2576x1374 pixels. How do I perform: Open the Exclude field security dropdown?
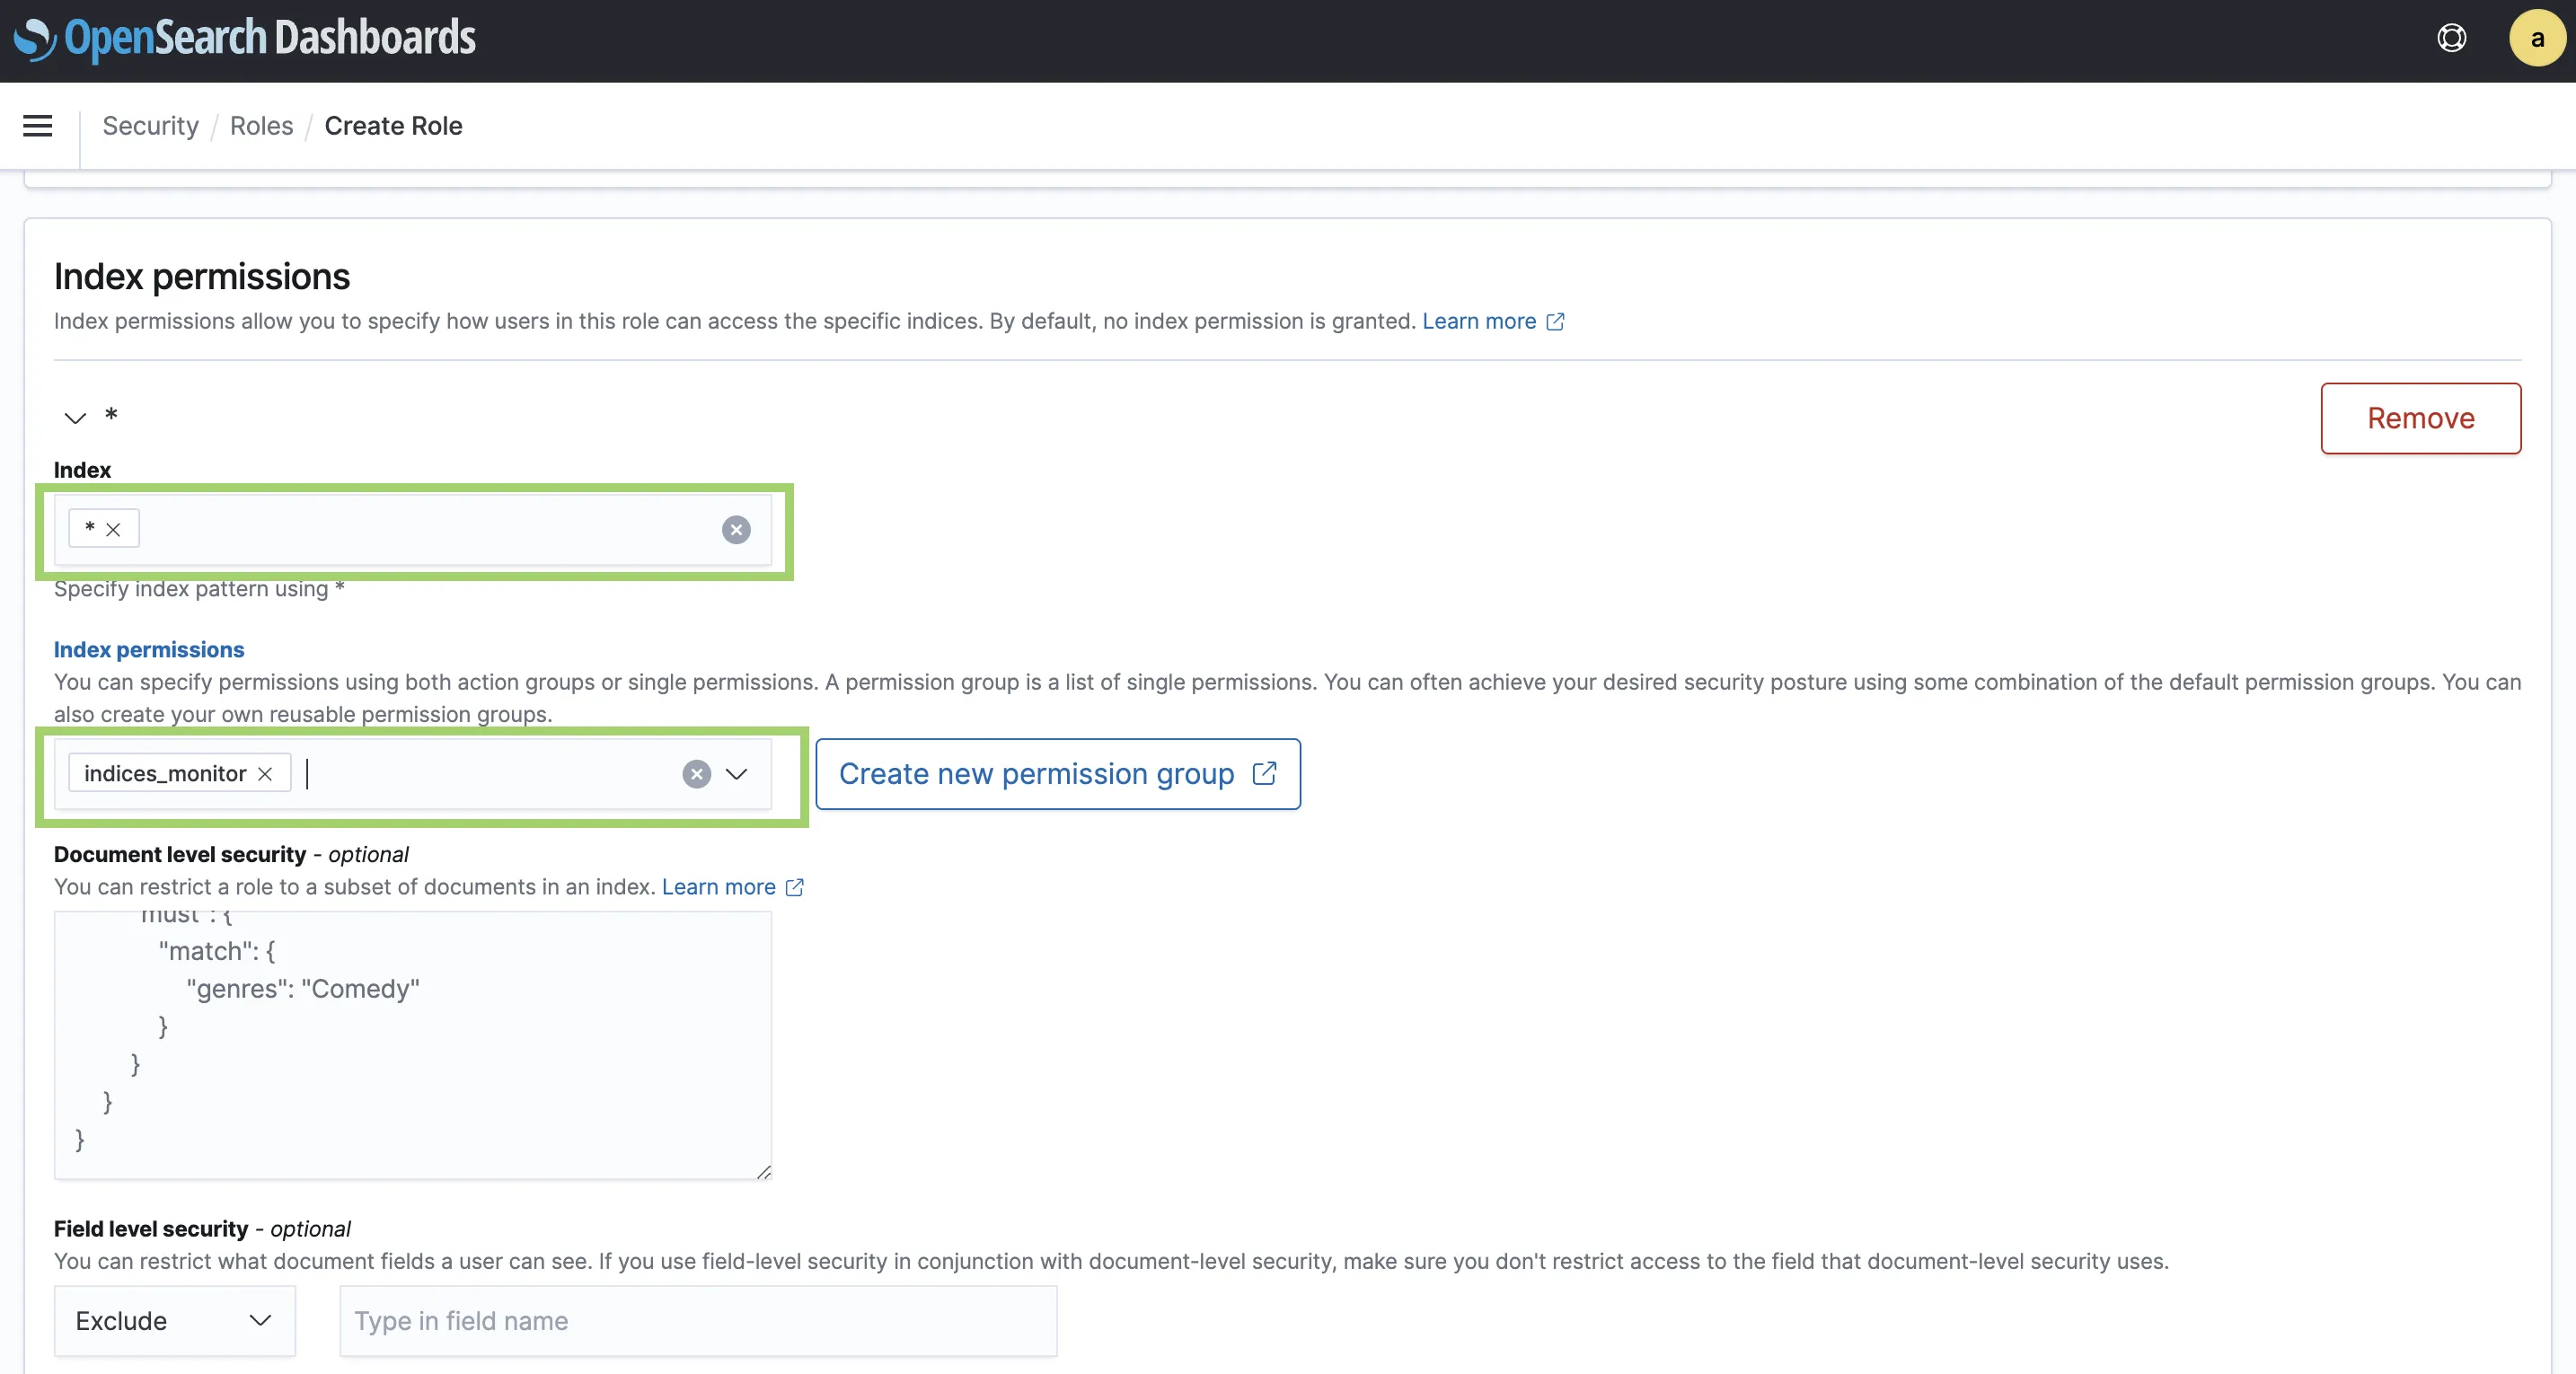point(174,1321)
